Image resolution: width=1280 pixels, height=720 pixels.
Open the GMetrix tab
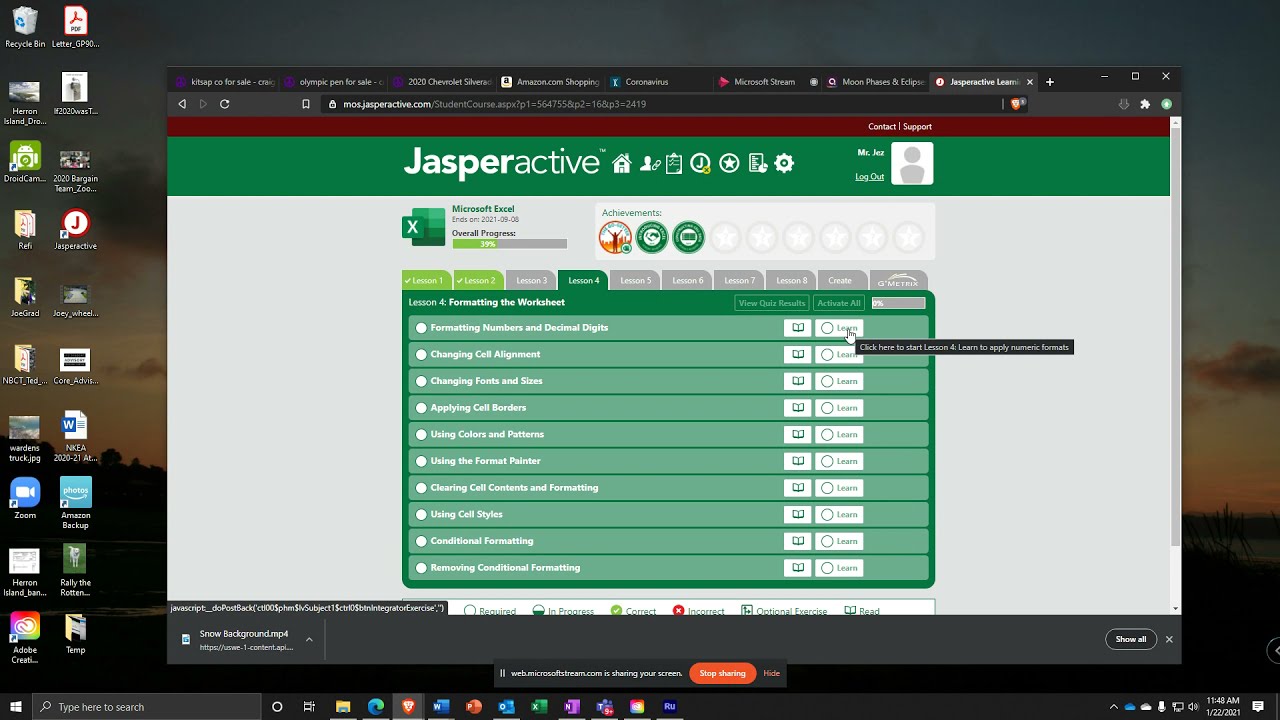898,280
